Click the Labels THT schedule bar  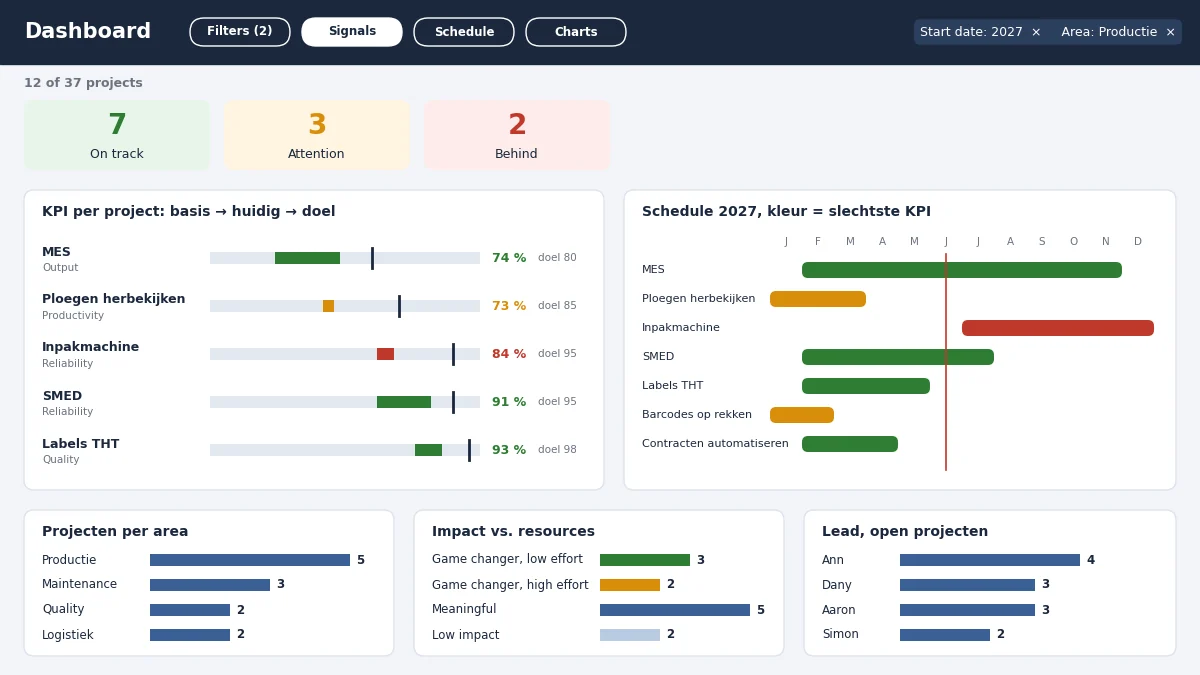click(x=866, y=386)
